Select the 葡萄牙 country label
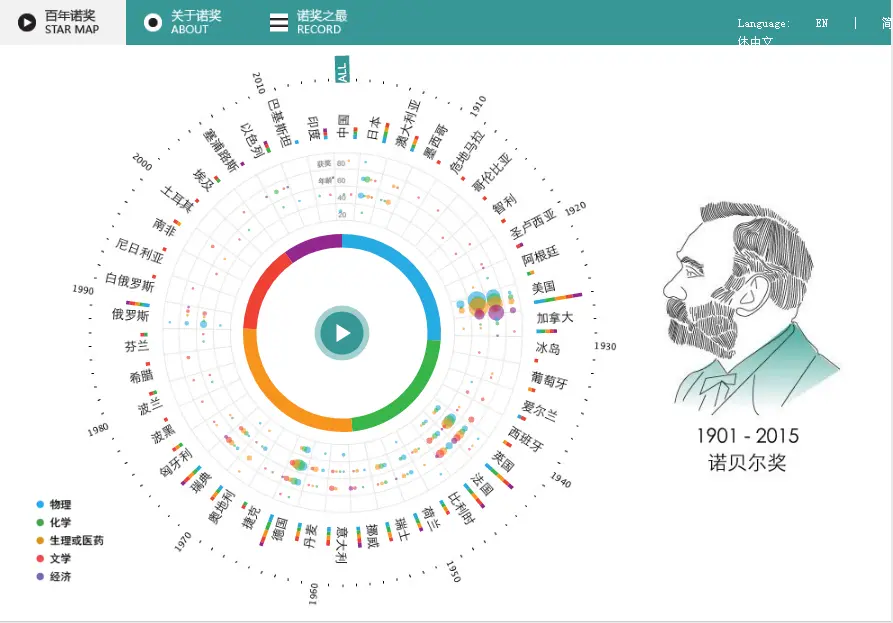This screenshot has width=893, height=623. [x=549, y=379]
